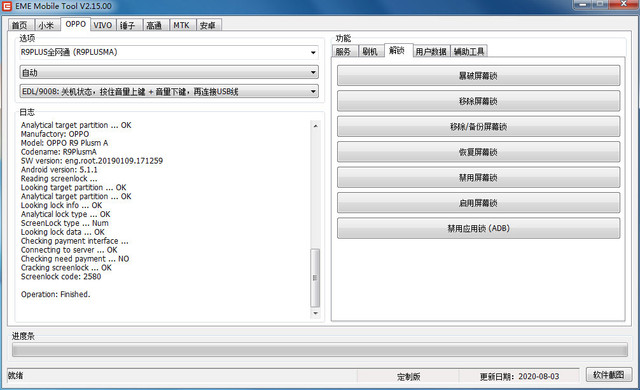Open the 用户数据 function tab
This screenshot has width=640, height=390.
pos(431,51)
